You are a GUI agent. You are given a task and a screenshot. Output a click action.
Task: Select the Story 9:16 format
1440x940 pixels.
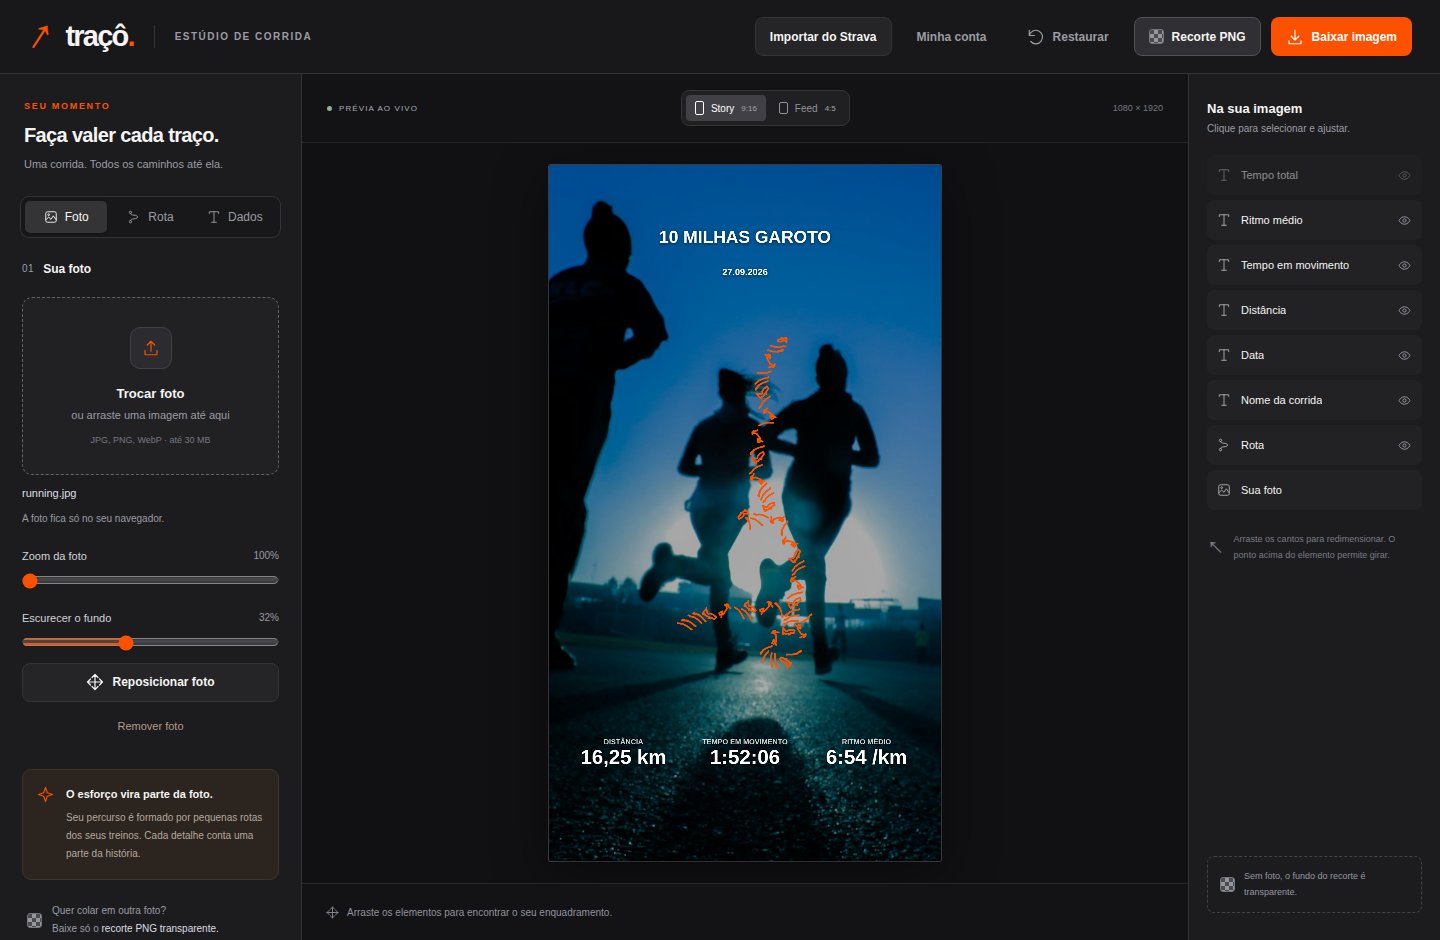coord(726,108)
